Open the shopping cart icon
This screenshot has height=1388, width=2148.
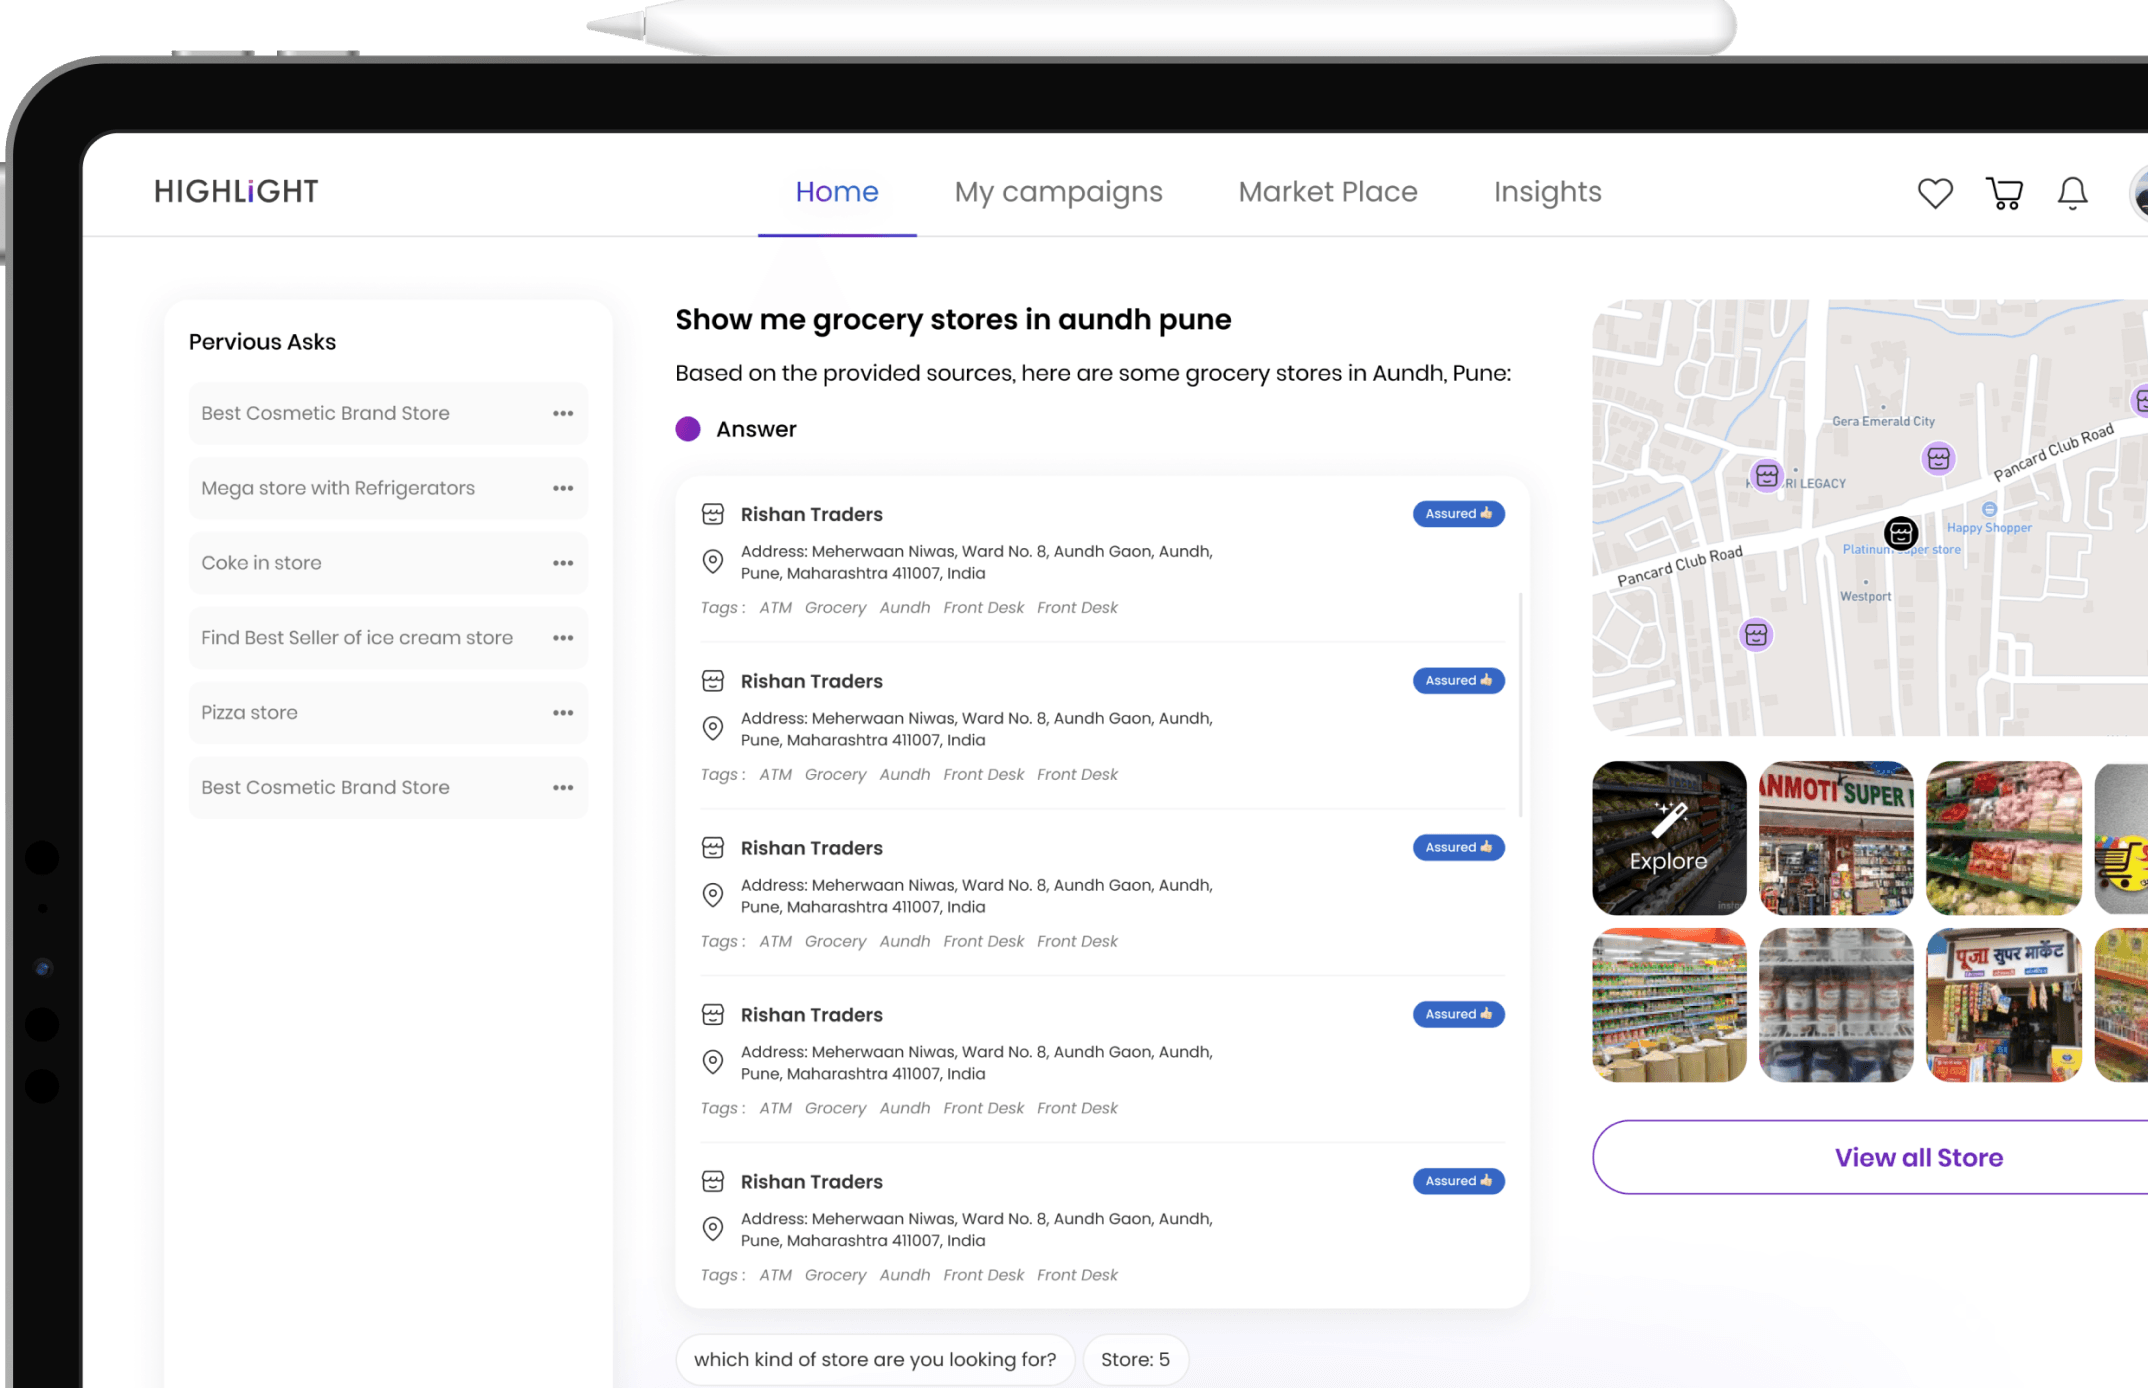(2004, 192)
